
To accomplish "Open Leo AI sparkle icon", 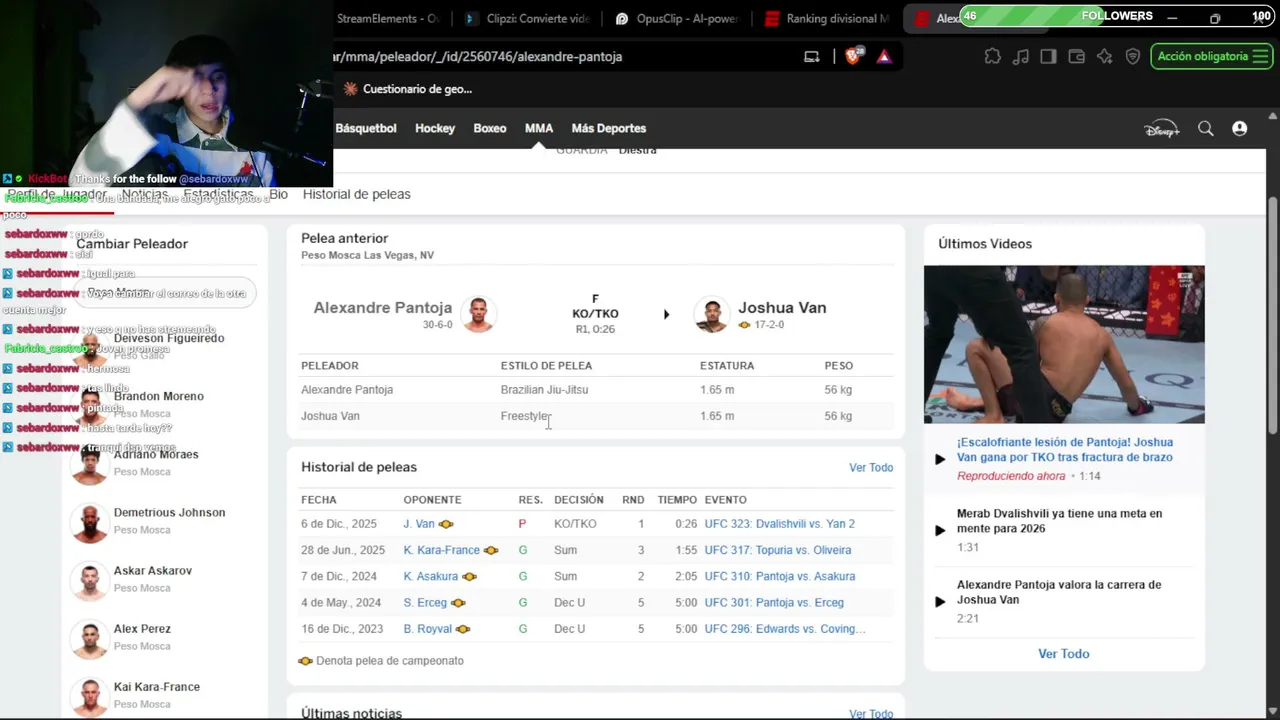I will pyautogui.click(x=1104, y=57).
